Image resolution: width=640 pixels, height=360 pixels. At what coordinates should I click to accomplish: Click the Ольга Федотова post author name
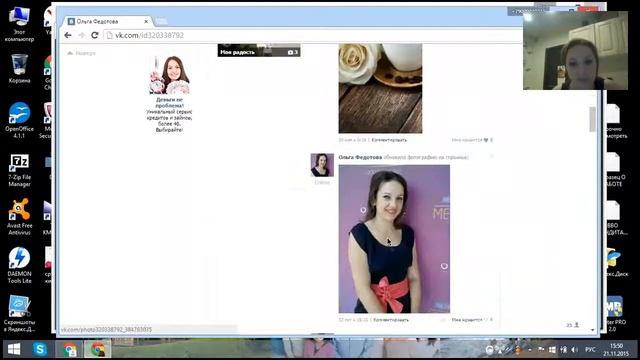tap(360, 157)
